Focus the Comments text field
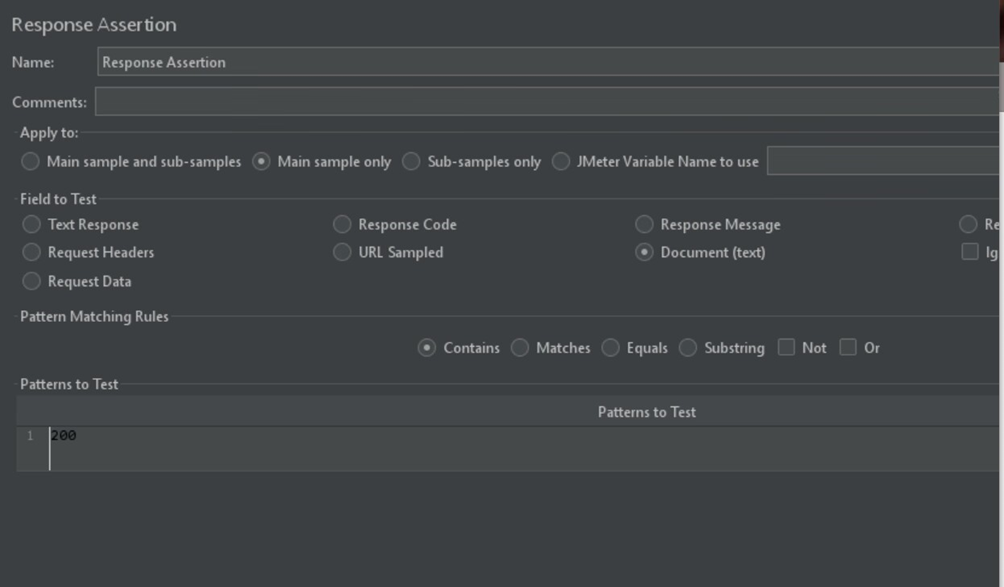1004x587 pixels. click(546, 101)
